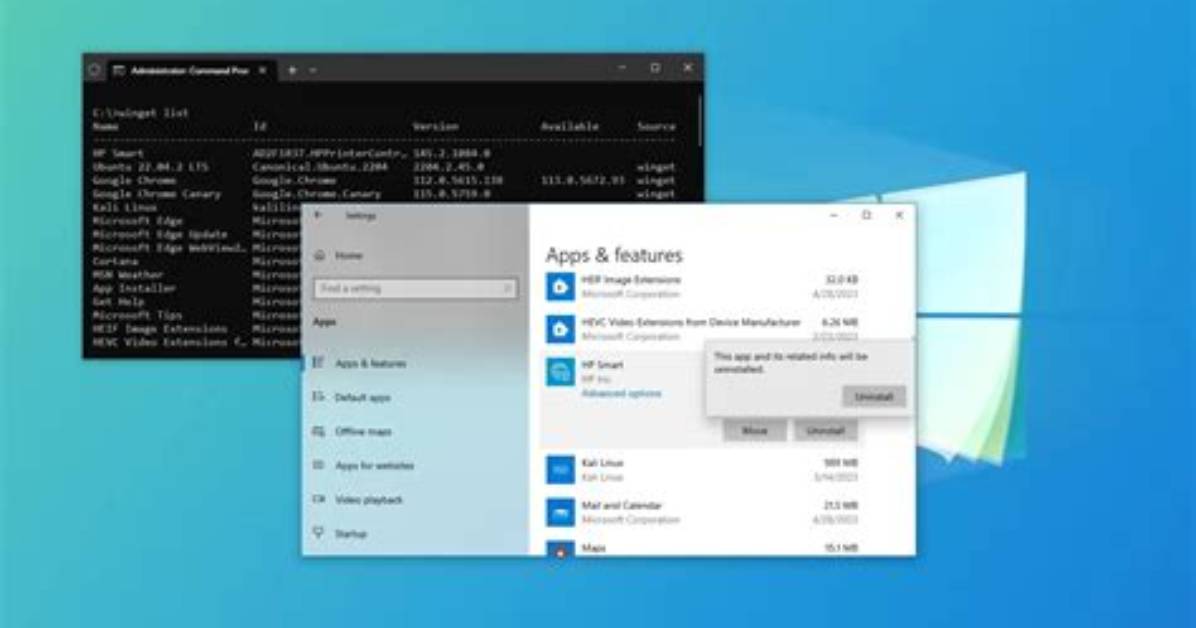The width and height of the screenshot is (1196, 628).
Task: Click the Source column header in terminal
Action: (x=657, y=127)
